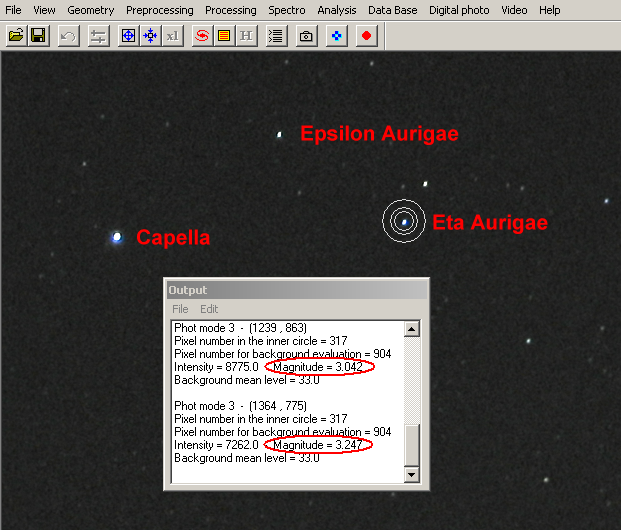Click the camera icon in toolbar
The height and width of the screenshot is (530, 621).
(306, 36)
